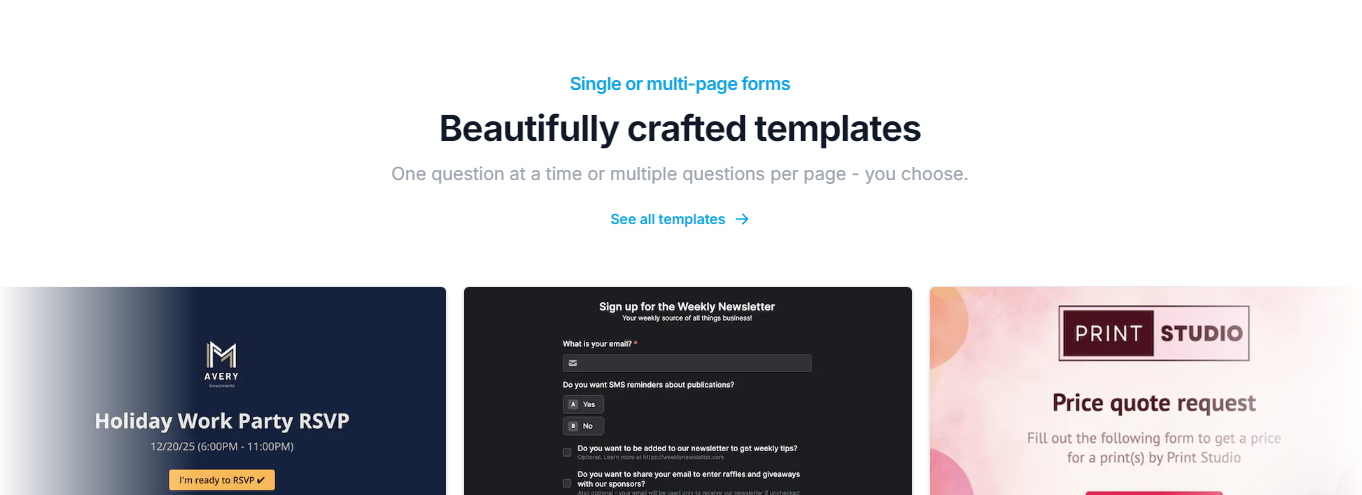Image resolution: width=1362 pixels, height=495 pixels.
Task: Click into the What is your email field
Action: click(x=687, y=363)
